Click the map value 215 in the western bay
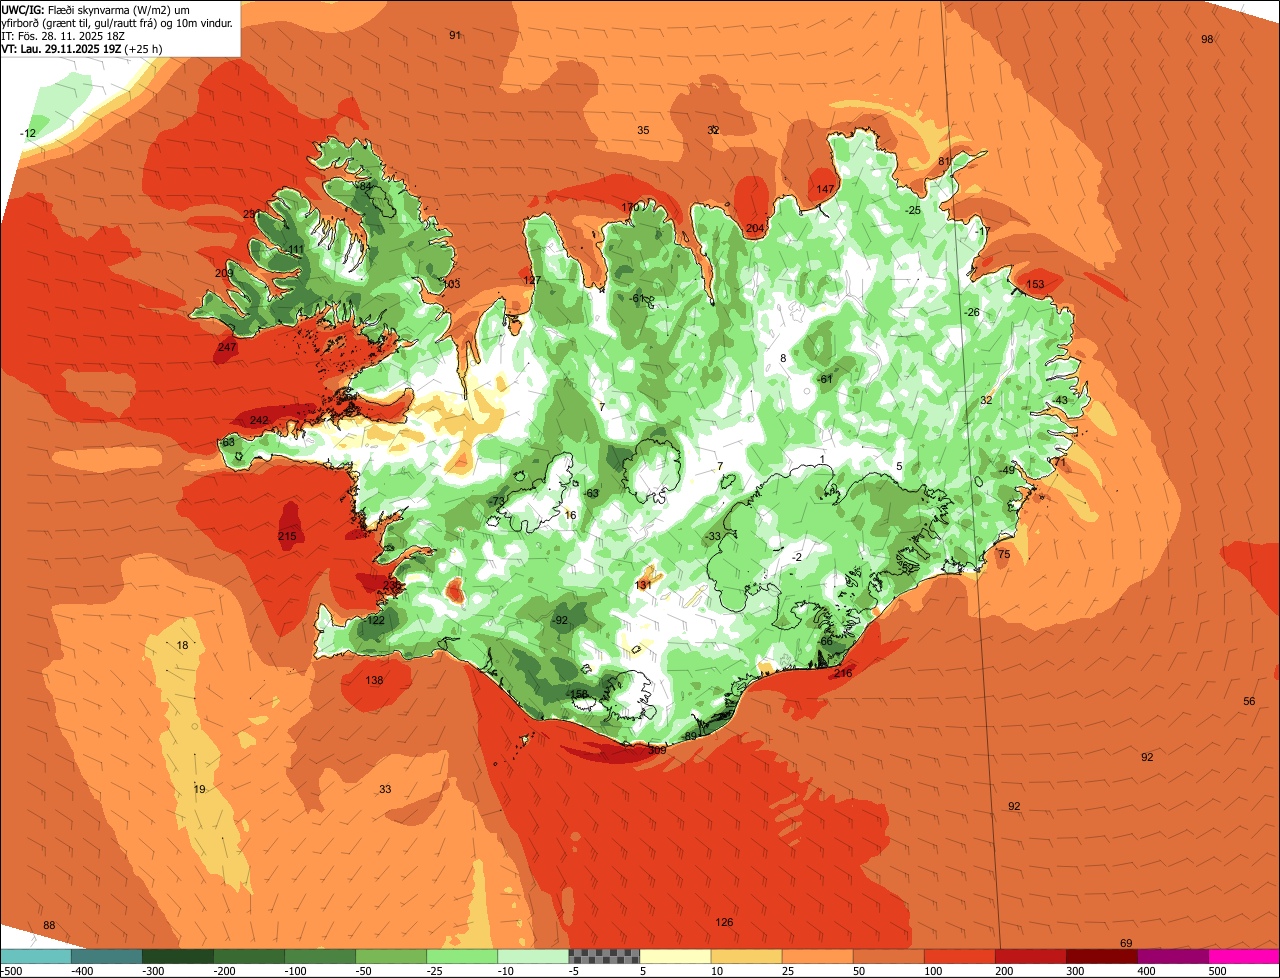Viewport: 1280px width, 978px height. click(x=287, y=537)
